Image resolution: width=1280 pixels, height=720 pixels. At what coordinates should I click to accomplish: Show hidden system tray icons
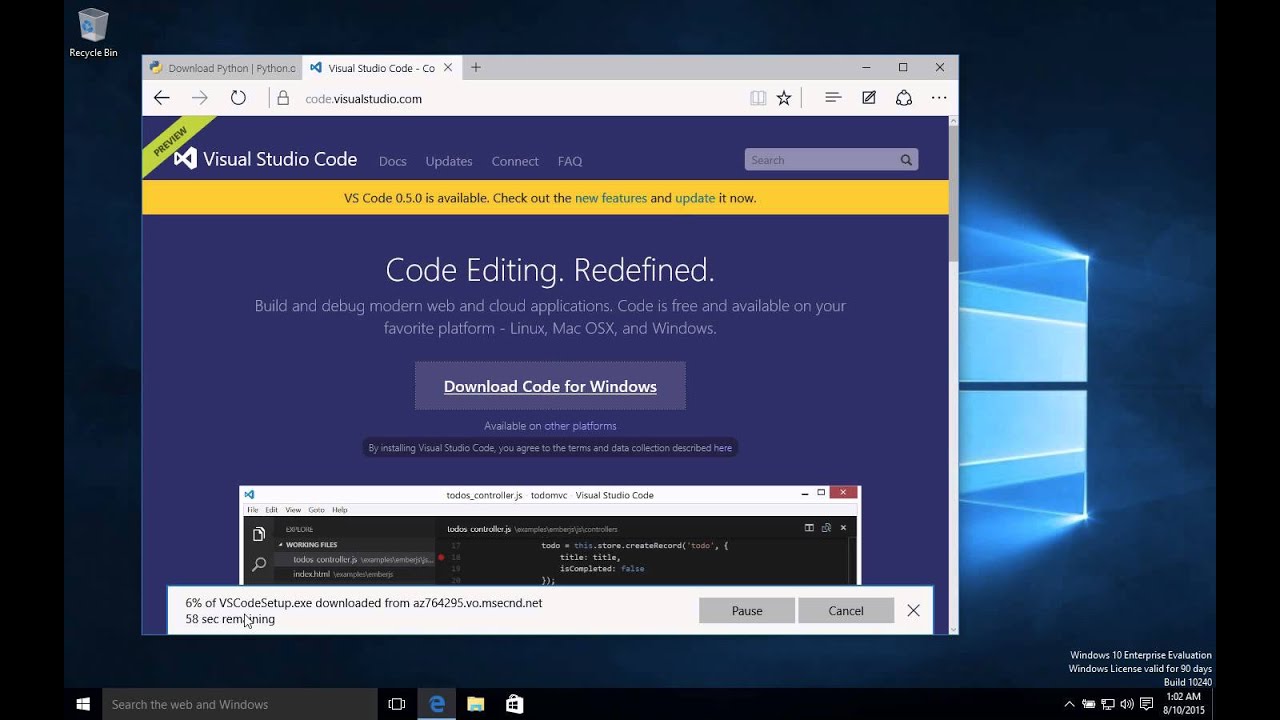tap(1070, 704)
